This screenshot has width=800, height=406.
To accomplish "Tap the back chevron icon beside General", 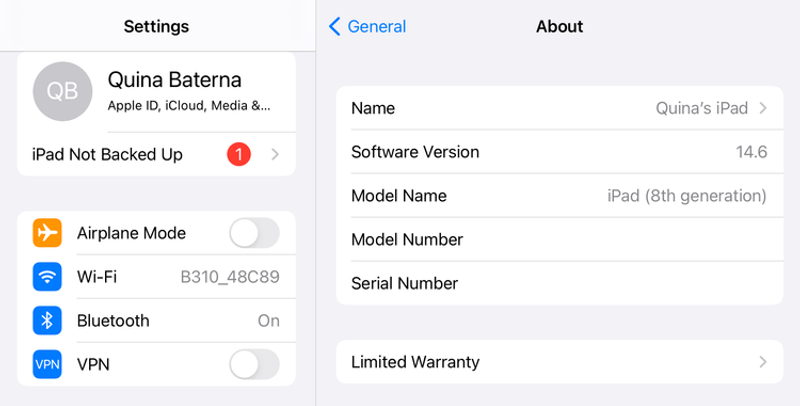I will [x=335, y=27].
